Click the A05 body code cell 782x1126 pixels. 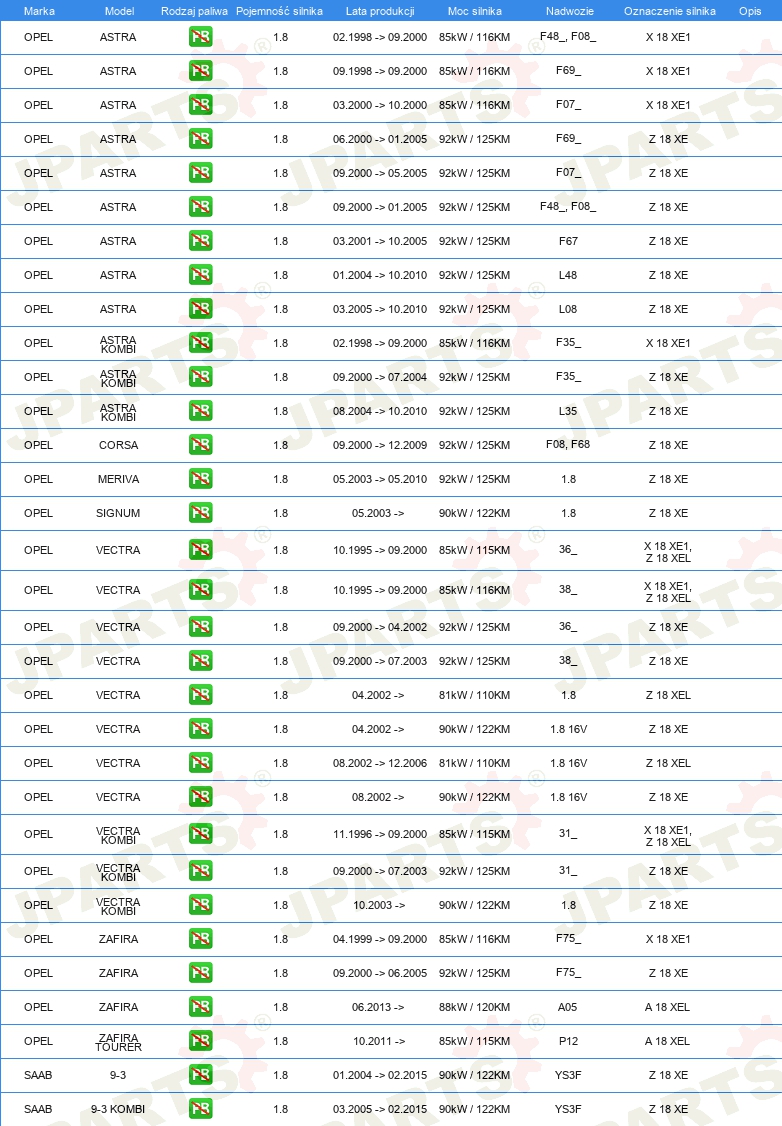(567, 1008)
